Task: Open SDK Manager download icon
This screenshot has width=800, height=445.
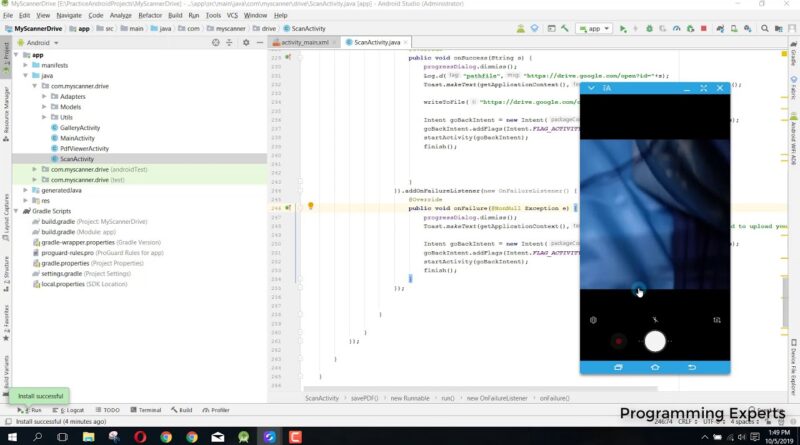Action: (x=747, y=29)
